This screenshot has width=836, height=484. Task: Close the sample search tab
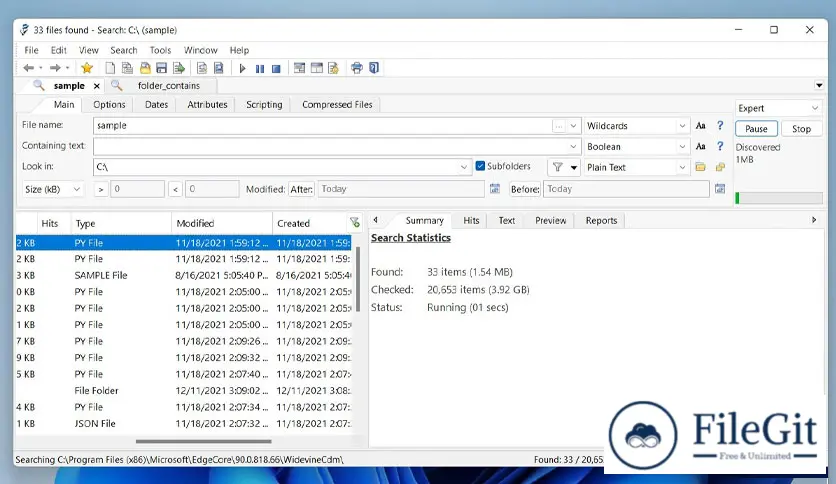[x=97, y=86]
